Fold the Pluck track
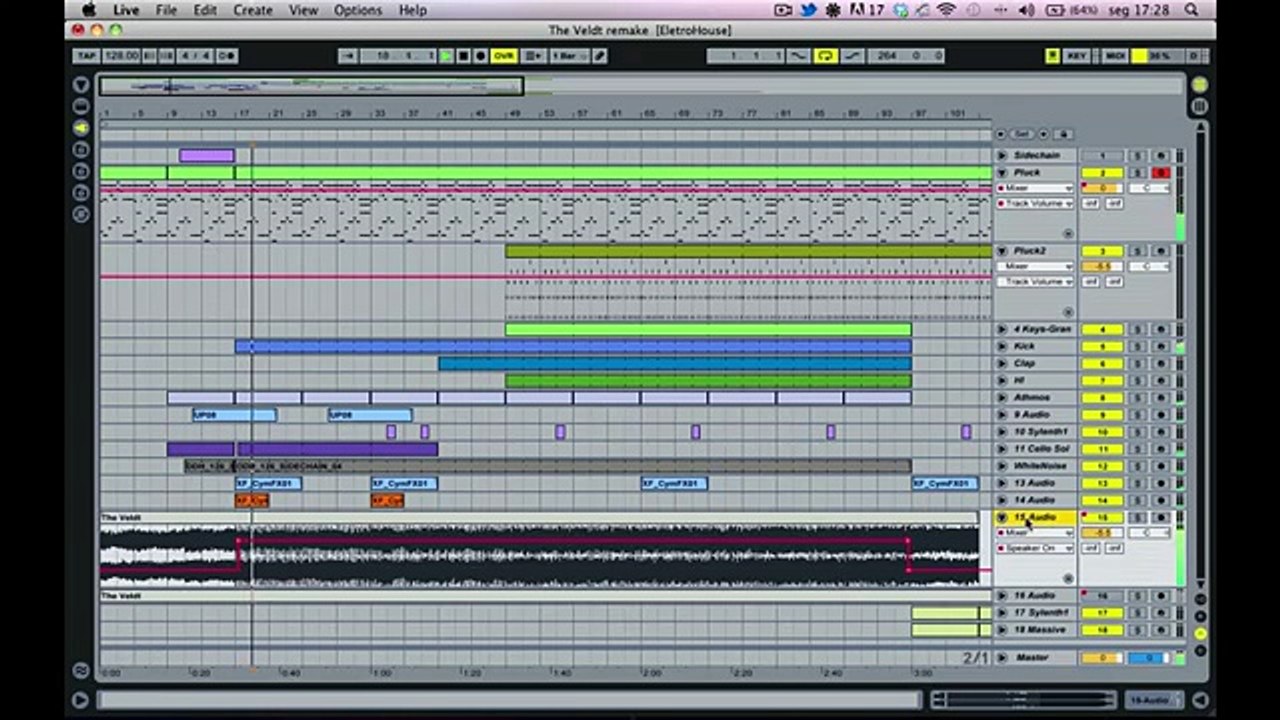 (x=1002, y=173)
